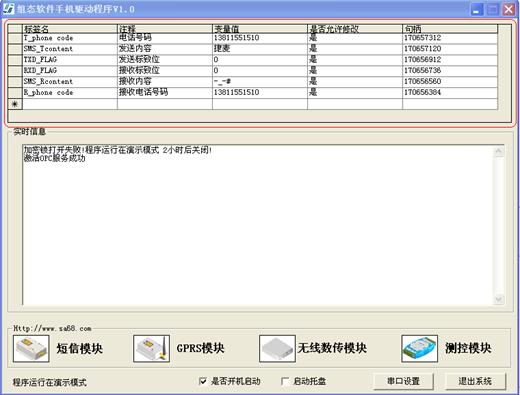Click the scroll down arrow in 实时信息 box
The height and width of the screenshot is (395, 520).
pos(499,299)
